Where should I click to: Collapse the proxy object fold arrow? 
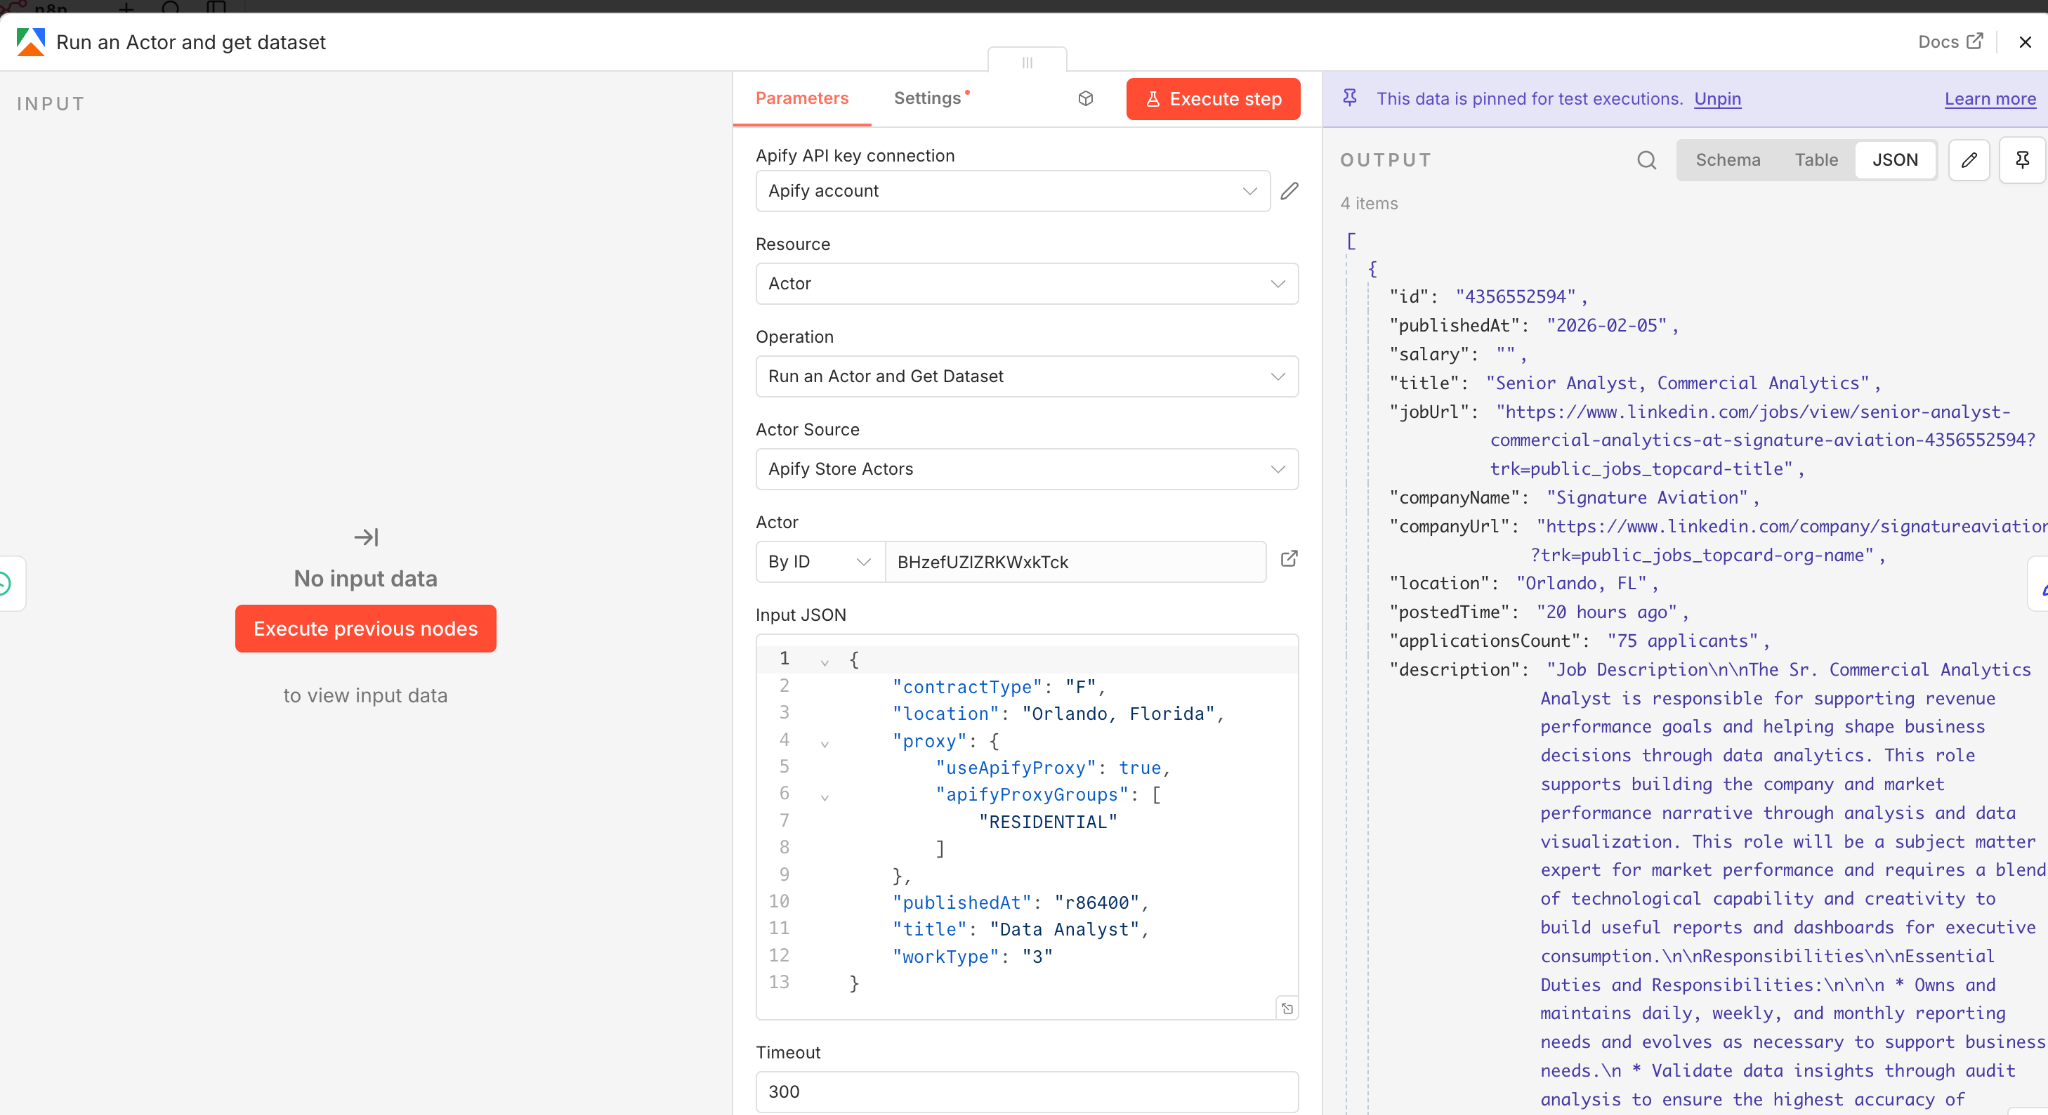(824, 743)
